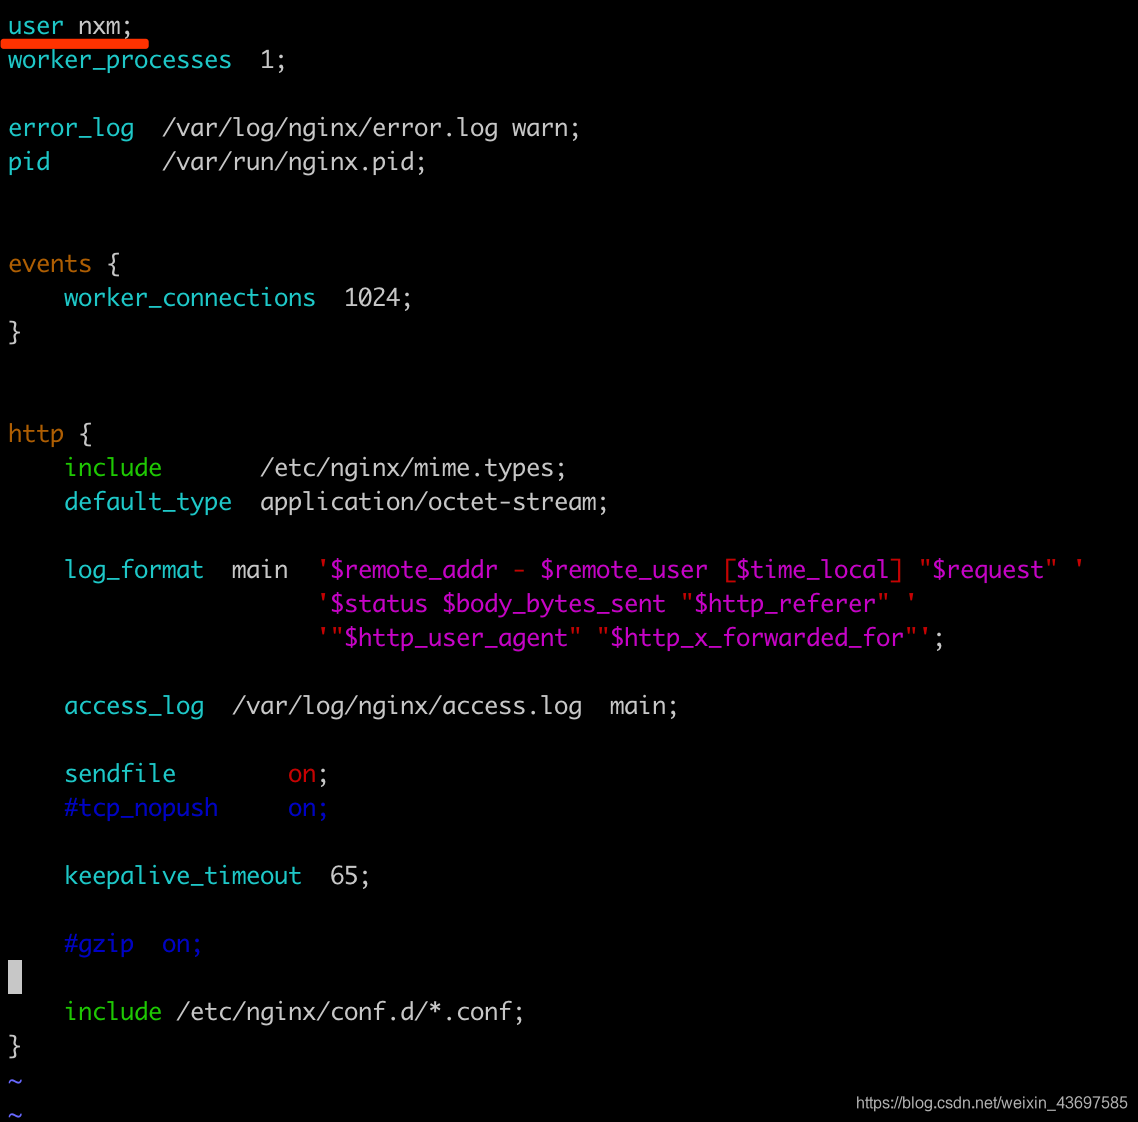
Task: Click the 'log_format' directive
Action: coord(134,570)
